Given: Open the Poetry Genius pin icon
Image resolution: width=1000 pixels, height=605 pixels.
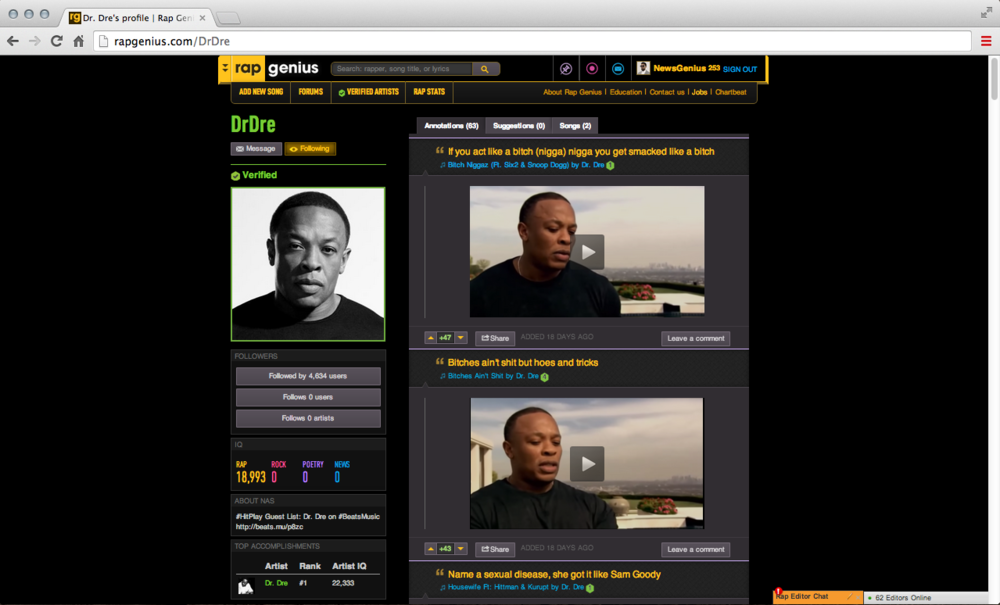Looking at the screenshot, I should tap(565, 67).
